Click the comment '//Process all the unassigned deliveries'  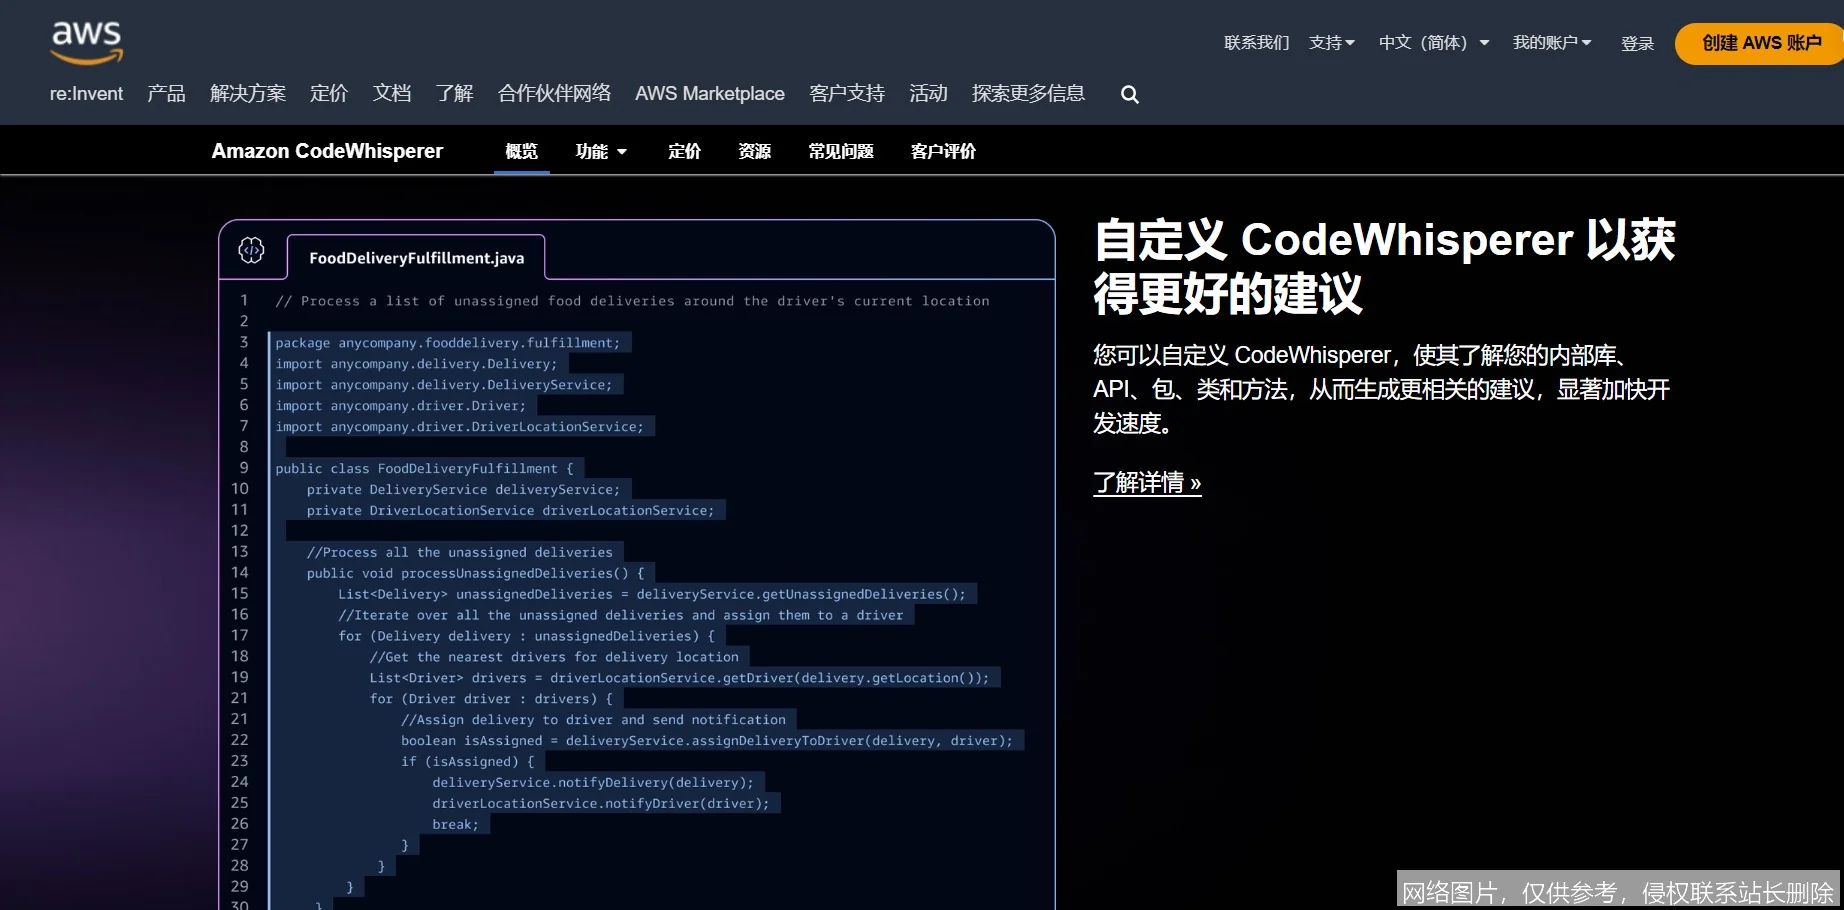[459, 552]
